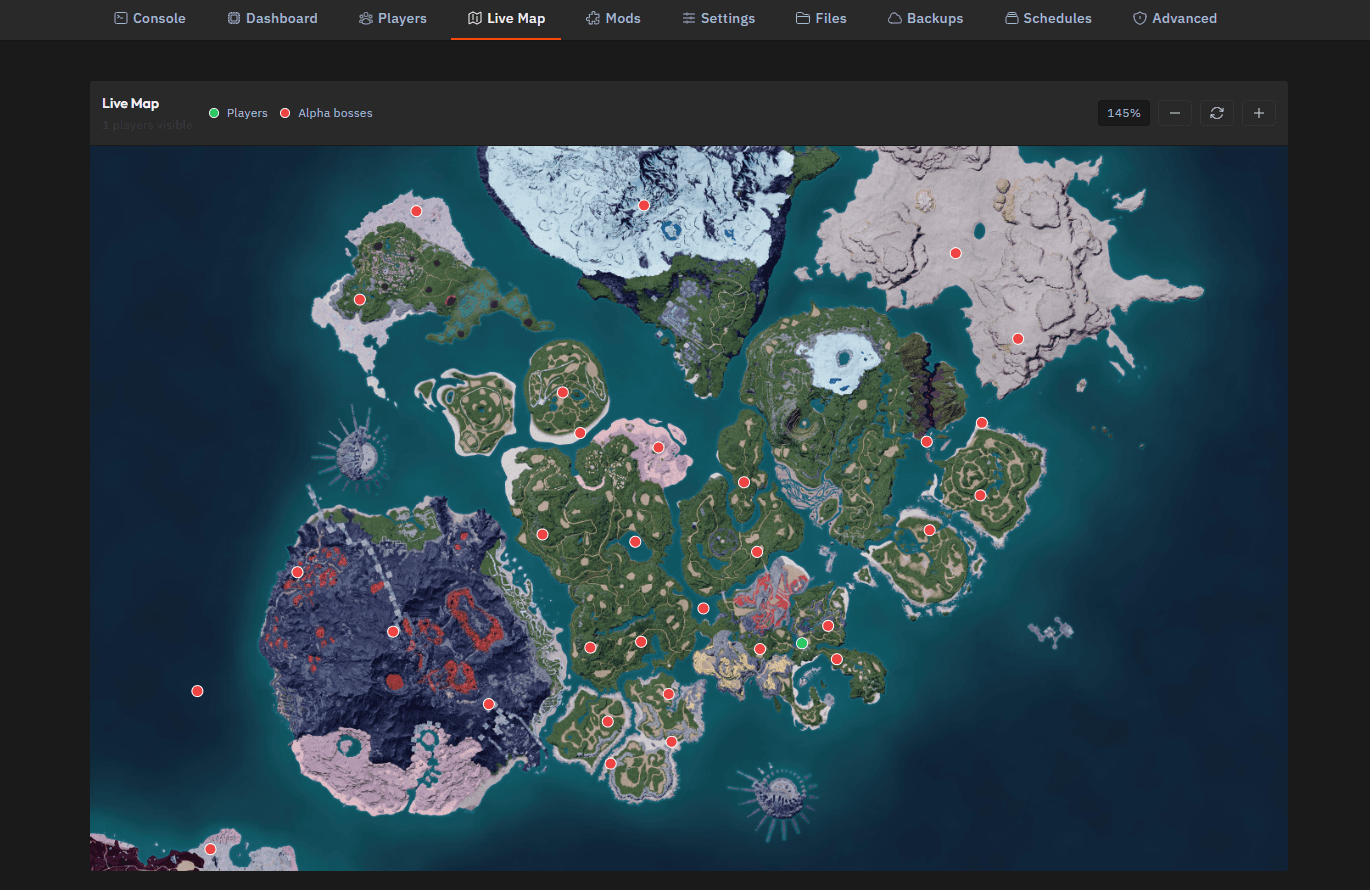Click the green Players legend dot
The width and height of the screenshot is (1370, 890).
coord(214,113)
